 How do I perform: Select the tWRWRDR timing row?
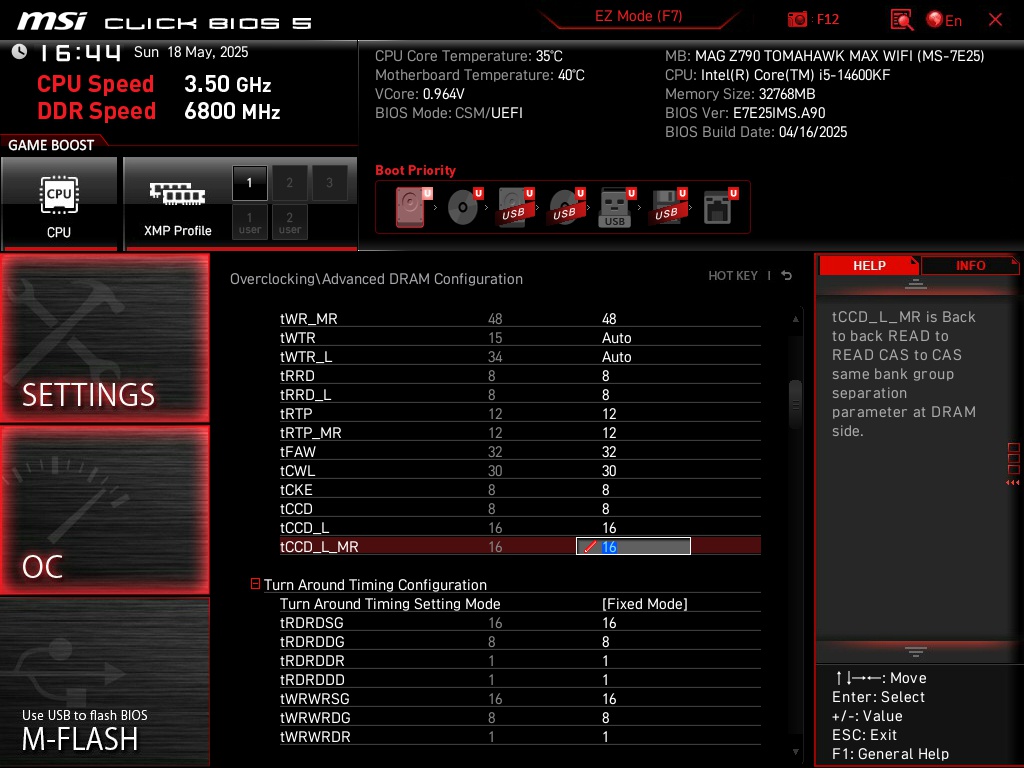[x=520, y=736]
